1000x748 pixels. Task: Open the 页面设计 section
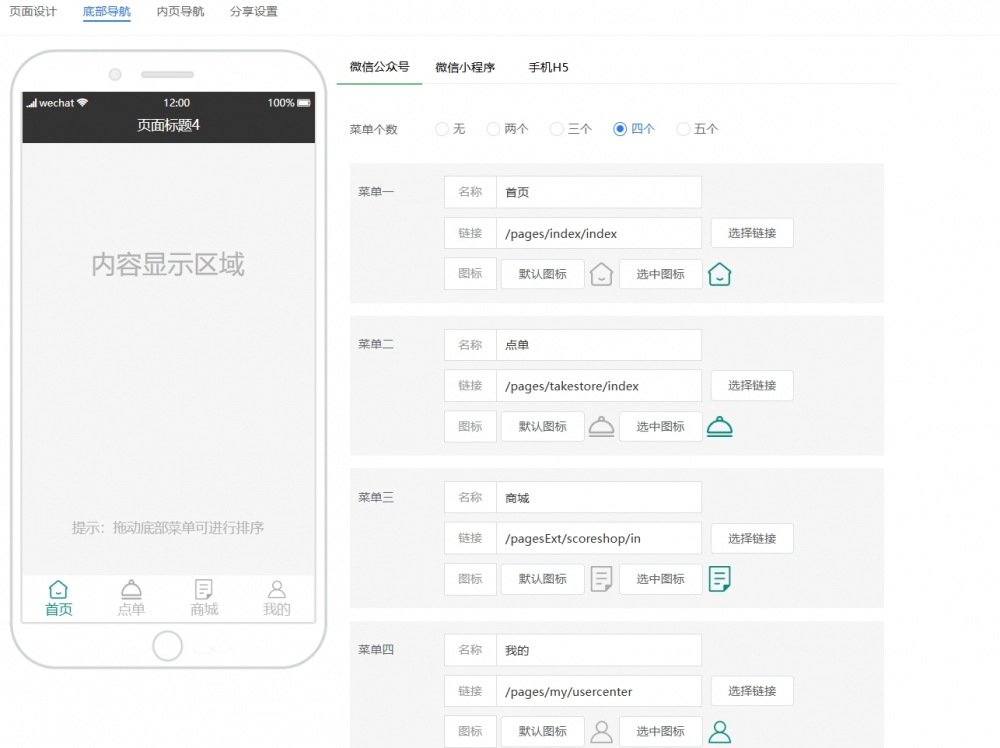tap(34, 13)
